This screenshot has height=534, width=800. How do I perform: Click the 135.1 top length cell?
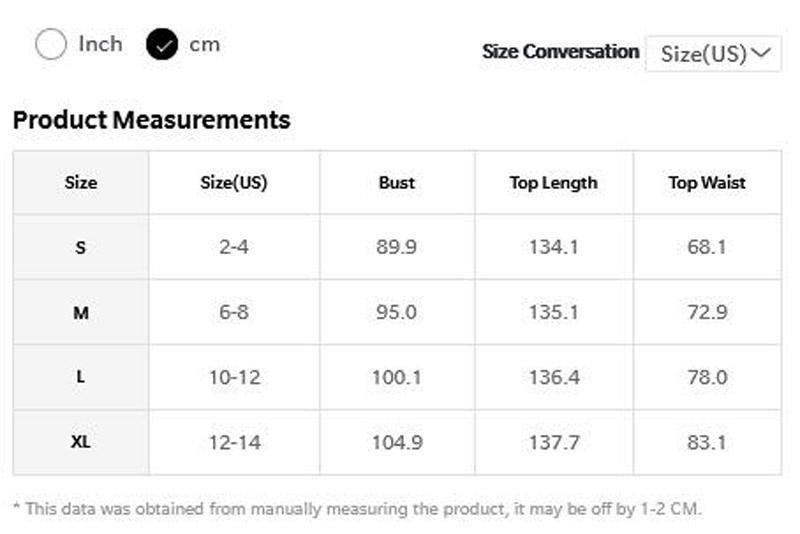click(553, 313)
